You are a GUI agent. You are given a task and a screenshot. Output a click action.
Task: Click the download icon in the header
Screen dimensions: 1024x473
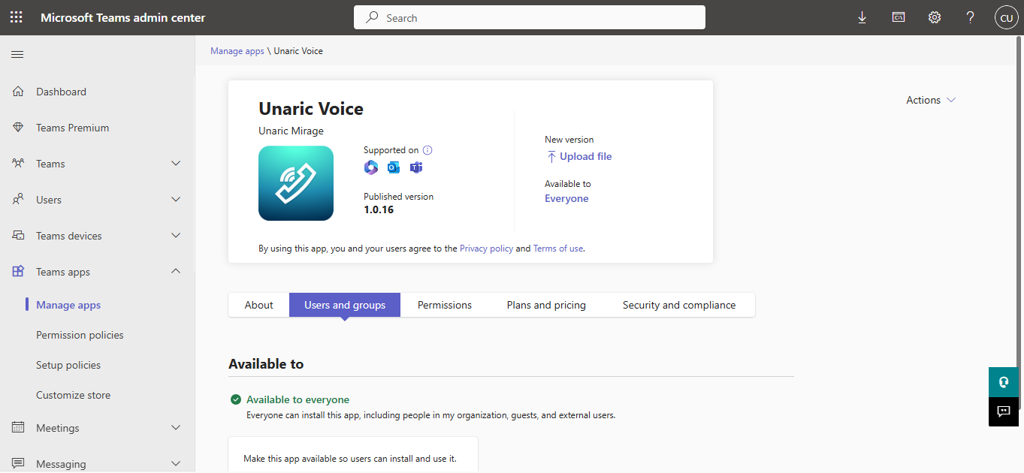[862, 18]
